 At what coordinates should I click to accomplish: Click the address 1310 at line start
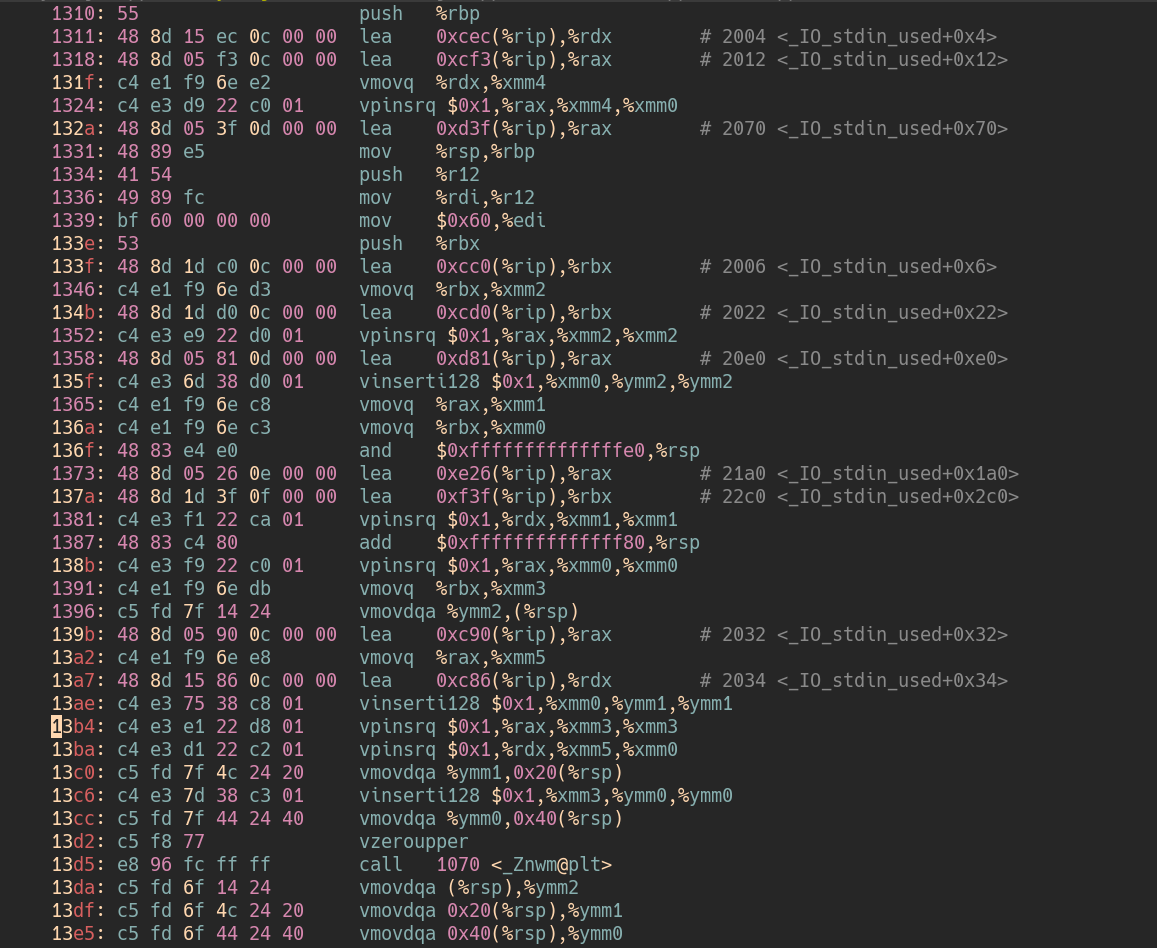73,14
